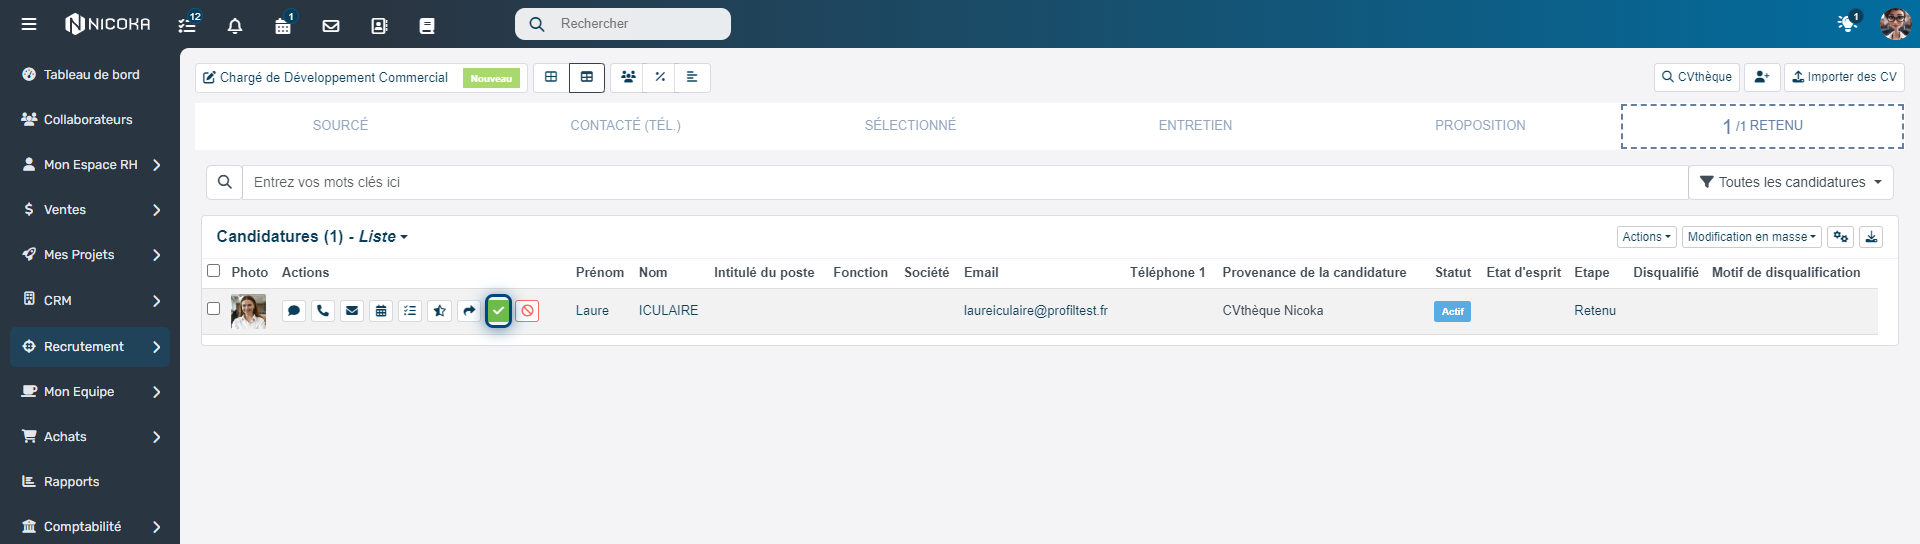Open the checklist task action for Laure
This screenshot has height=544, width=1920.
click(410, 311)
